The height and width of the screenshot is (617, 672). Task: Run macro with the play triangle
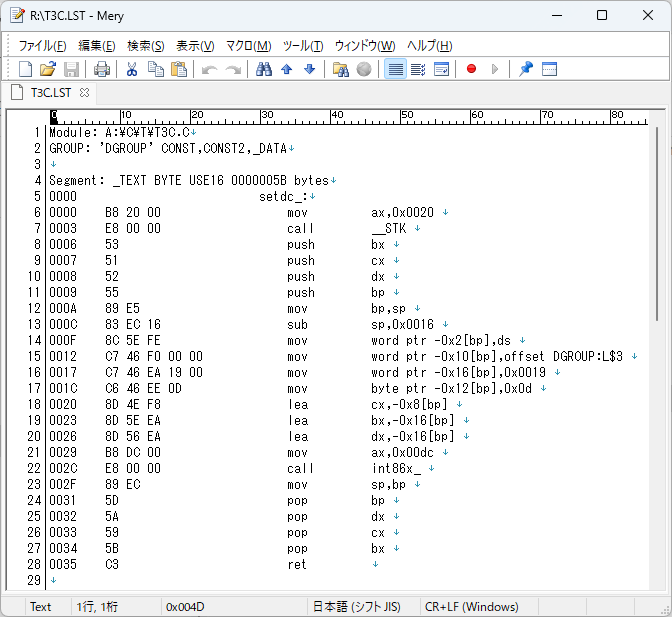click(x=495, y=69)
